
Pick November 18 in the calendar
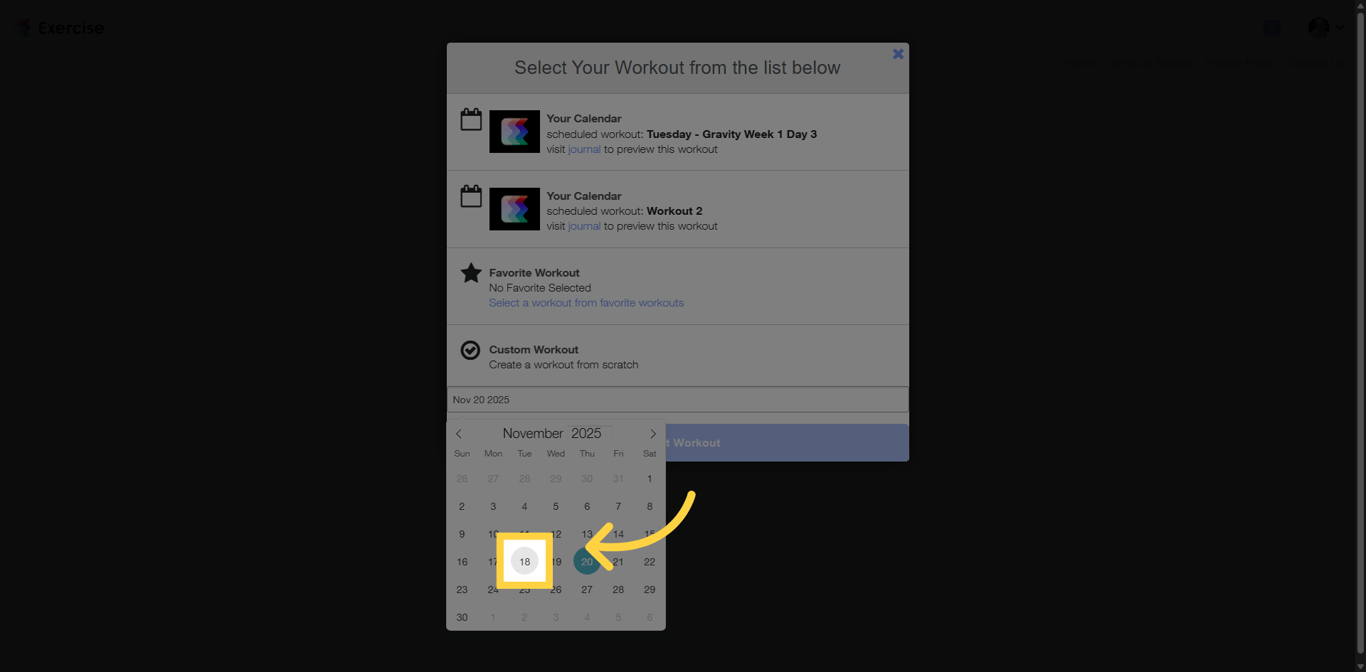click(524, 562)
